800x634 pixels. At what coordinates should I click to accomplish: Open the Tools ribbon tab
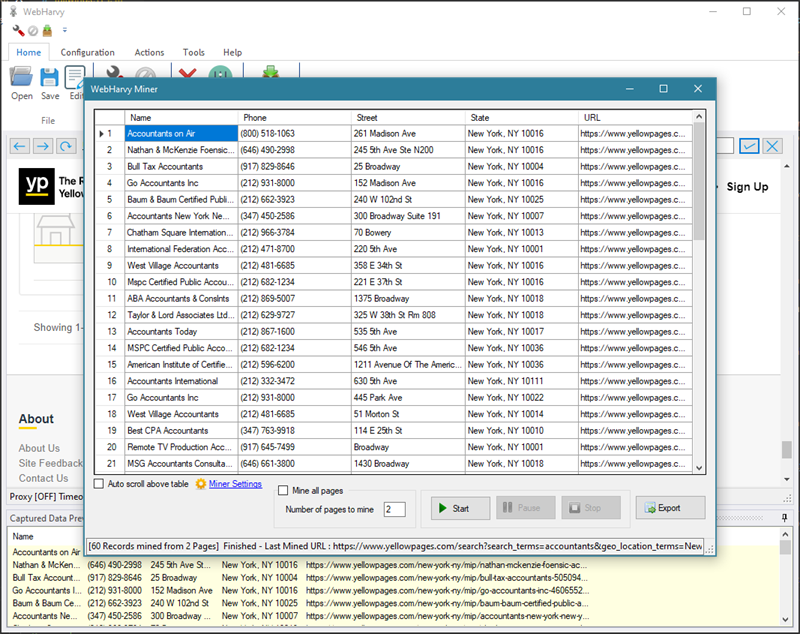(x=194, y=52)
